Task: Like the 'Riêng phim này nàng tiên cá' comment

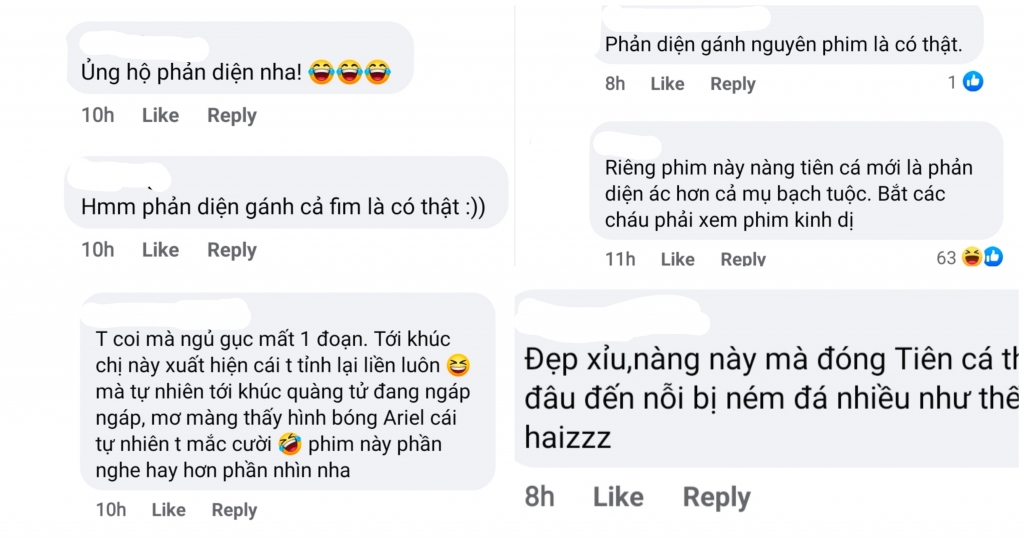Action: (677, 259)
